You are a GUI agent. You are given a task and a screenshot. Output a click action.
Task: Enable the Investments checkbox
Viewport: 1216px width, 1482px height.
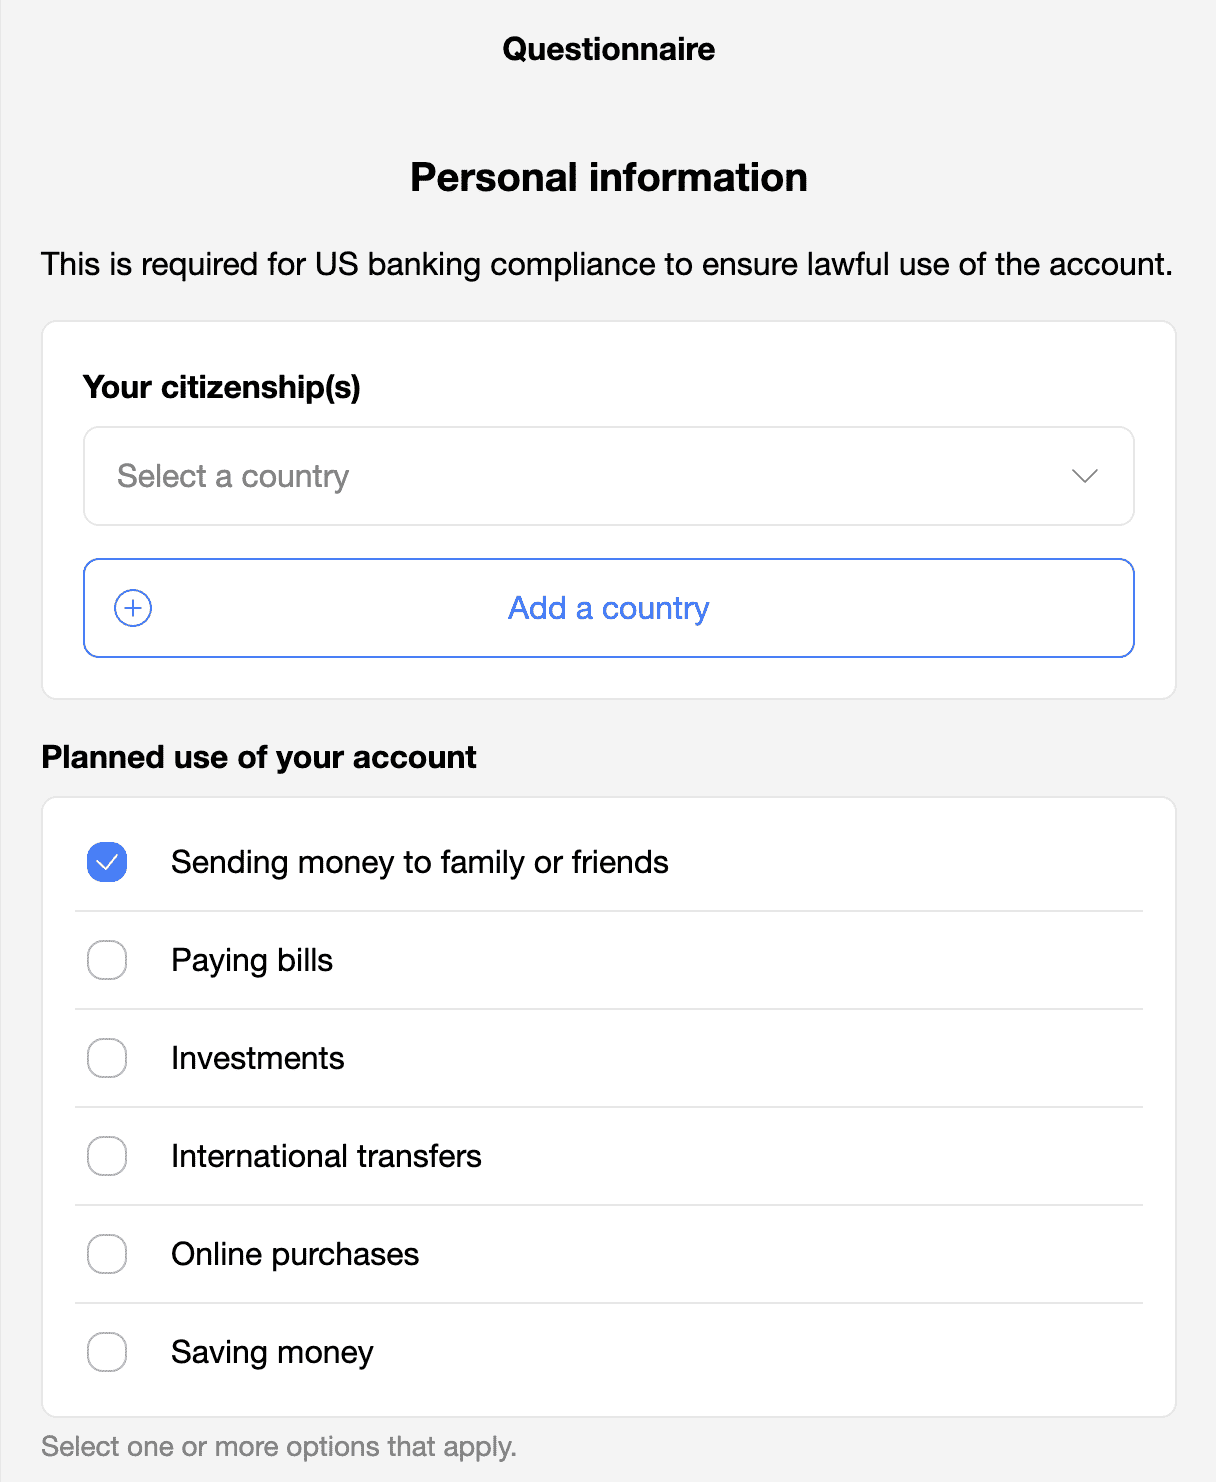click(107, 1058)
